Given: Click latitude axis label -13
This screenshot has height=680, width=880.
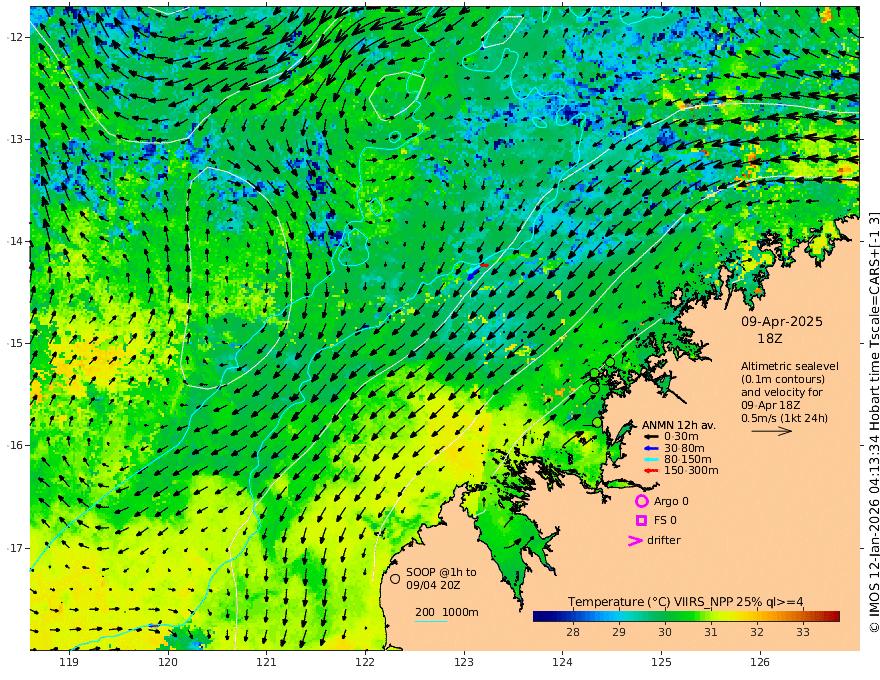Looking at the screenshot, I should point(15,139).
